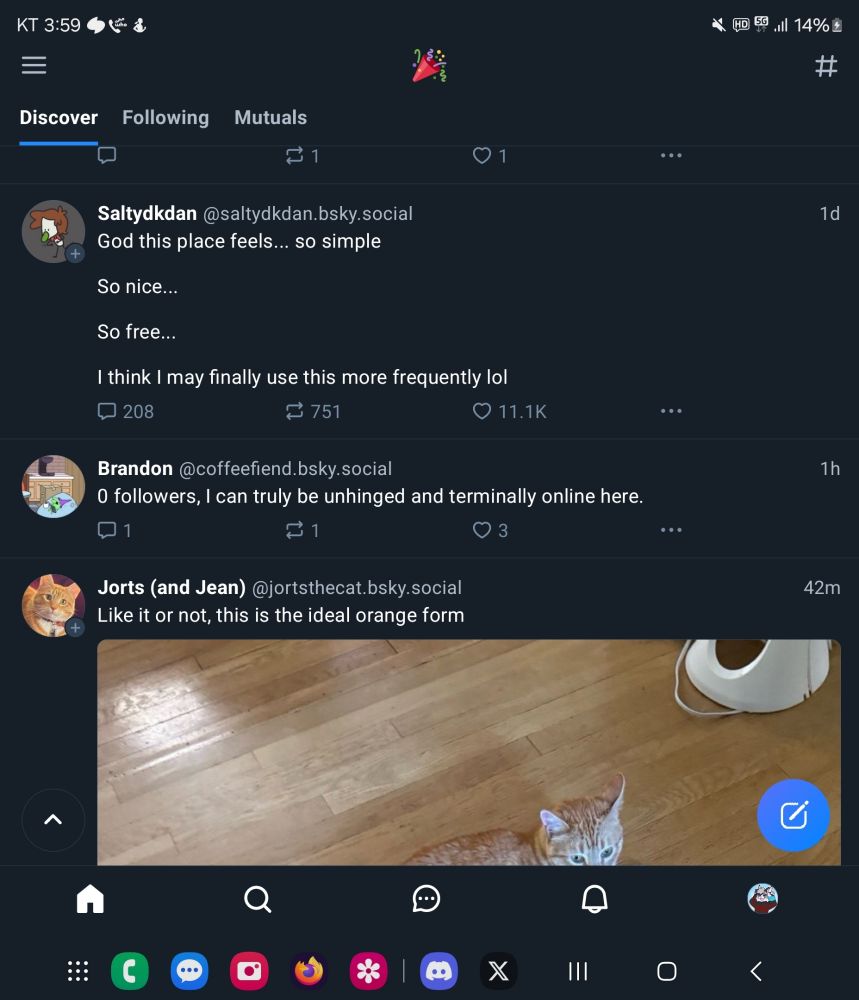The height and width of the screenshot is (1000, 859).
Task: Repost Saltydkdan's post with 751 reposts
Action: point(294,411)
